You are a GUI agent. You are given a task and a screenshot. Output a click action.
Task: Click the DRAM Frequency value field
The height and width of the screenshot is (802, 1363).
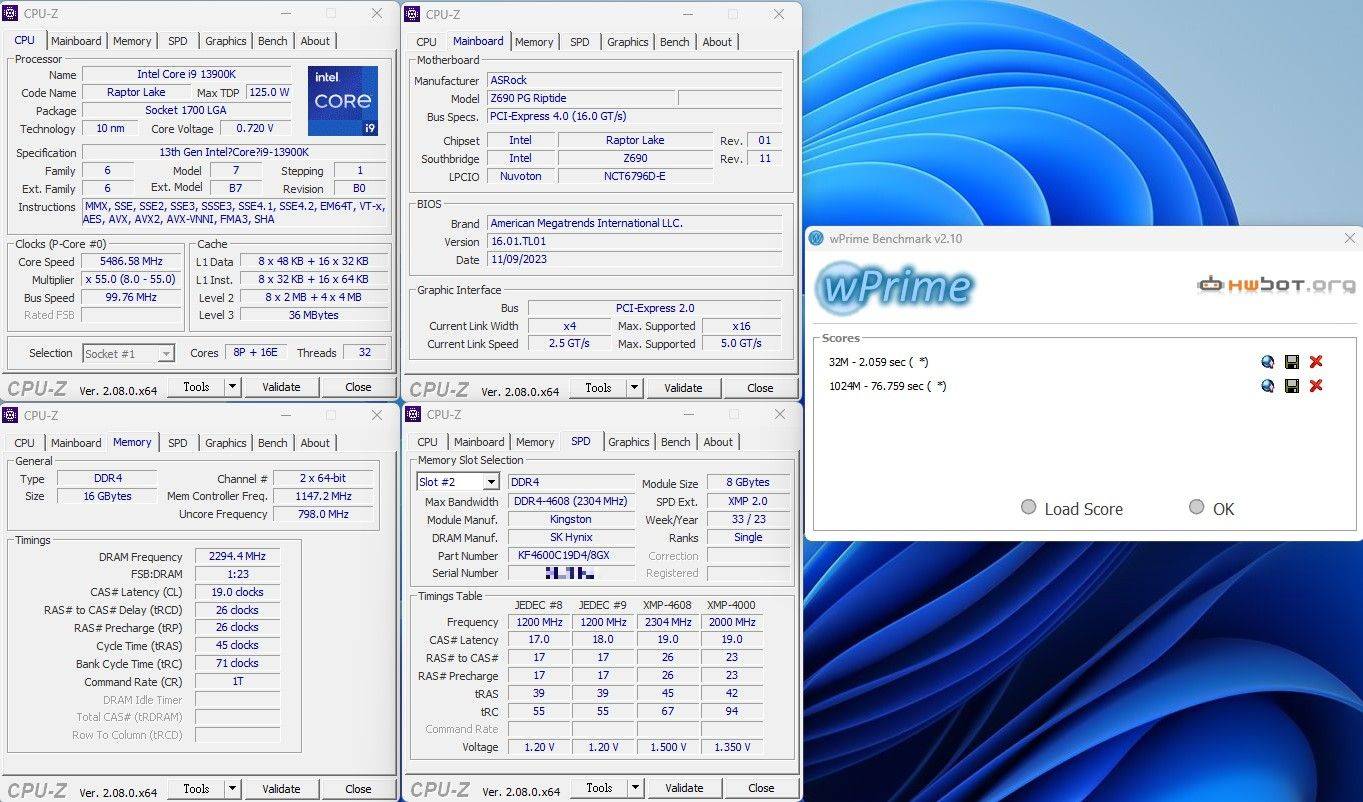(237, 557)
